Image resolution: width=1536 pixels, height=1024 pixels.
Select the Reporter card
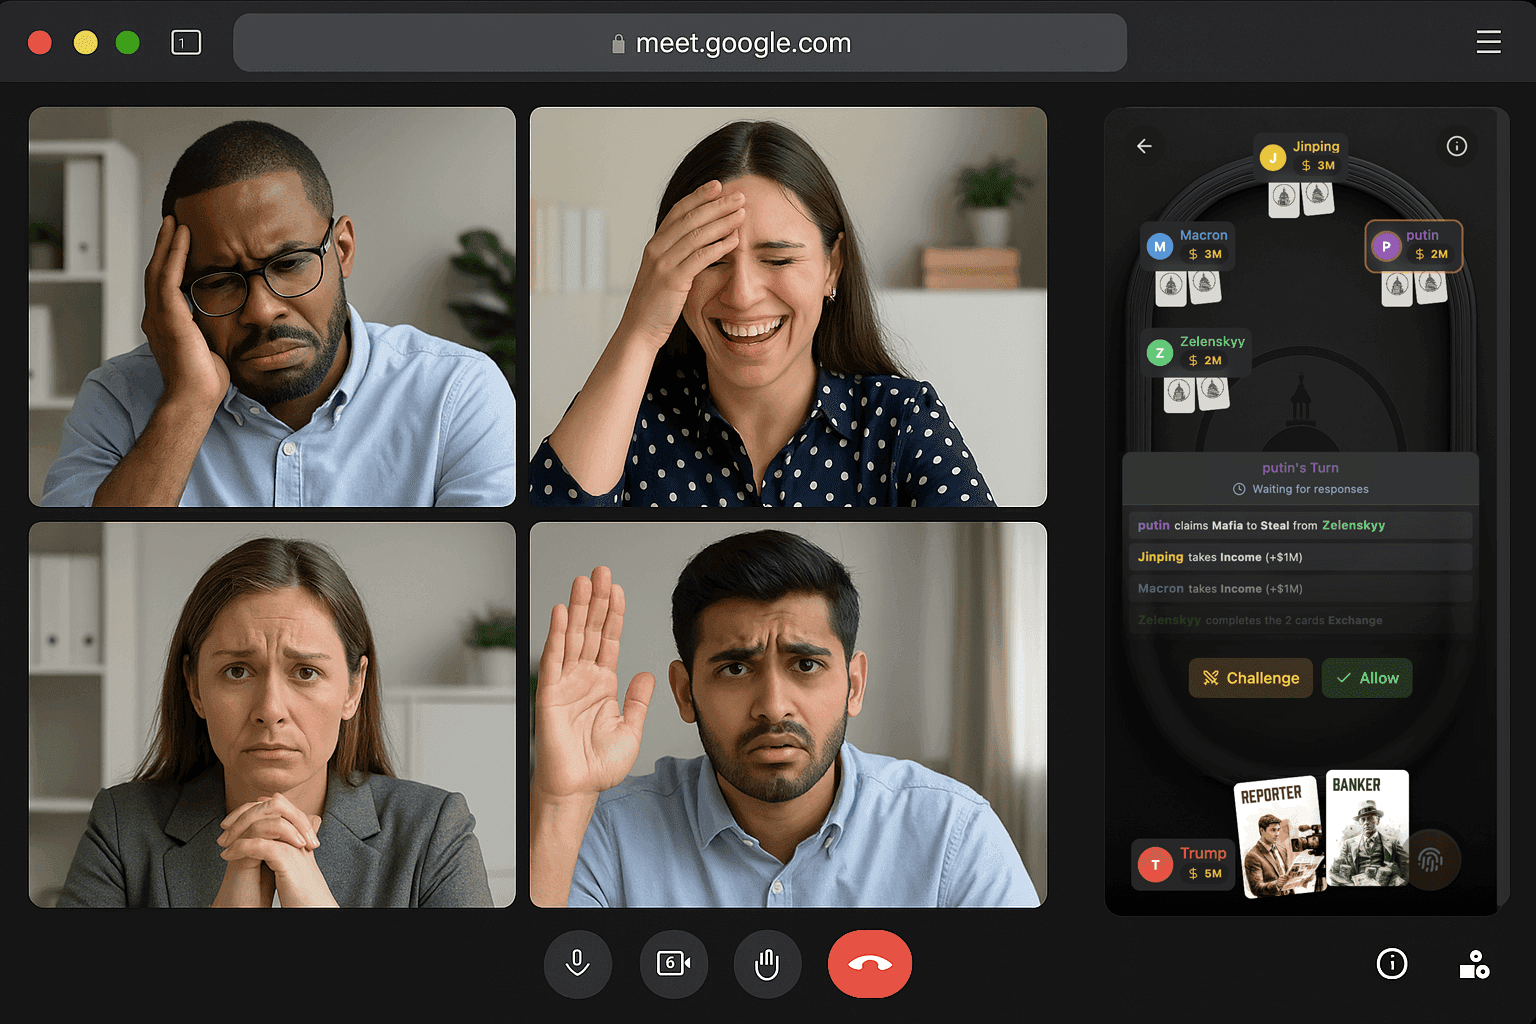pyautogui.click(x=1278, y=835)
